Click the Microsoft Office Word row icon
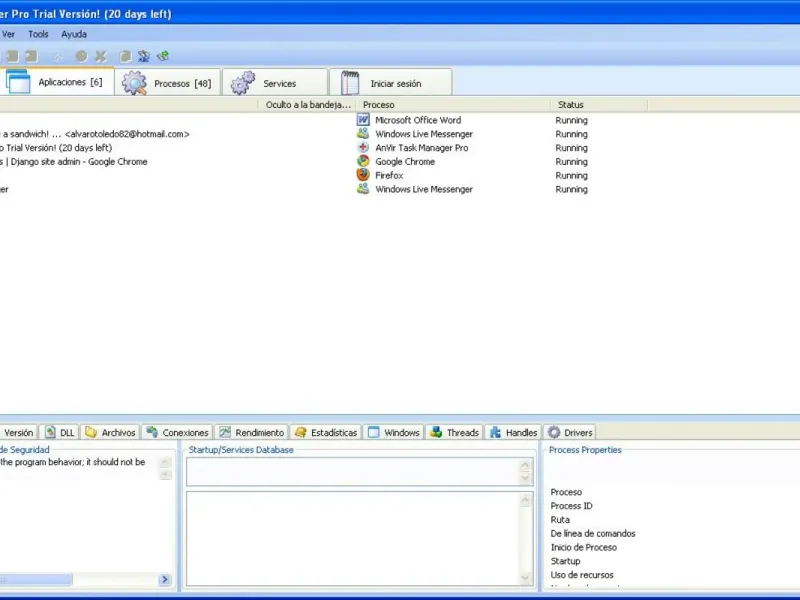The height and width of the screenshot is (600, 800). tap(363, 120)
